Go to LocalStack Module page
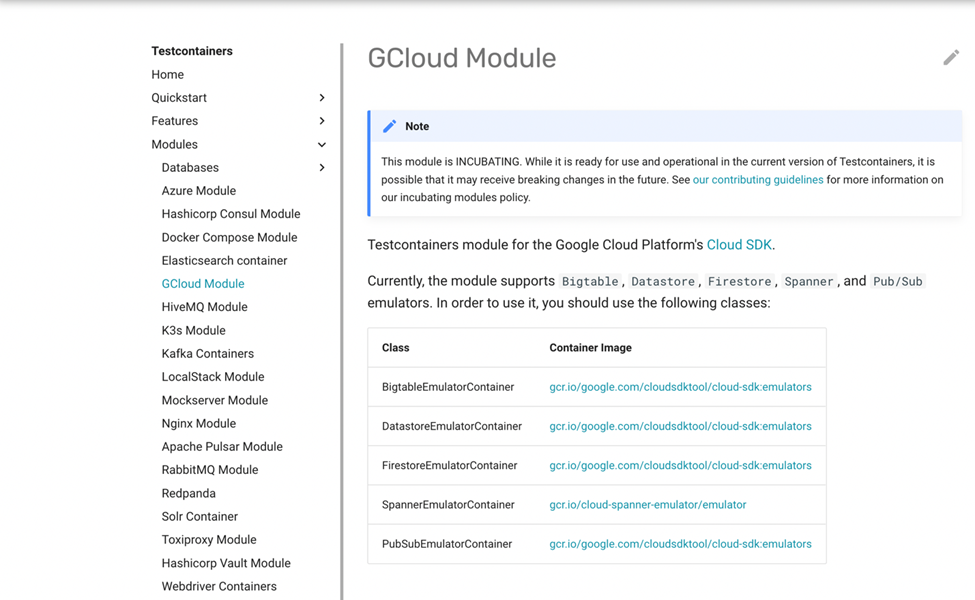 [213, 377]
